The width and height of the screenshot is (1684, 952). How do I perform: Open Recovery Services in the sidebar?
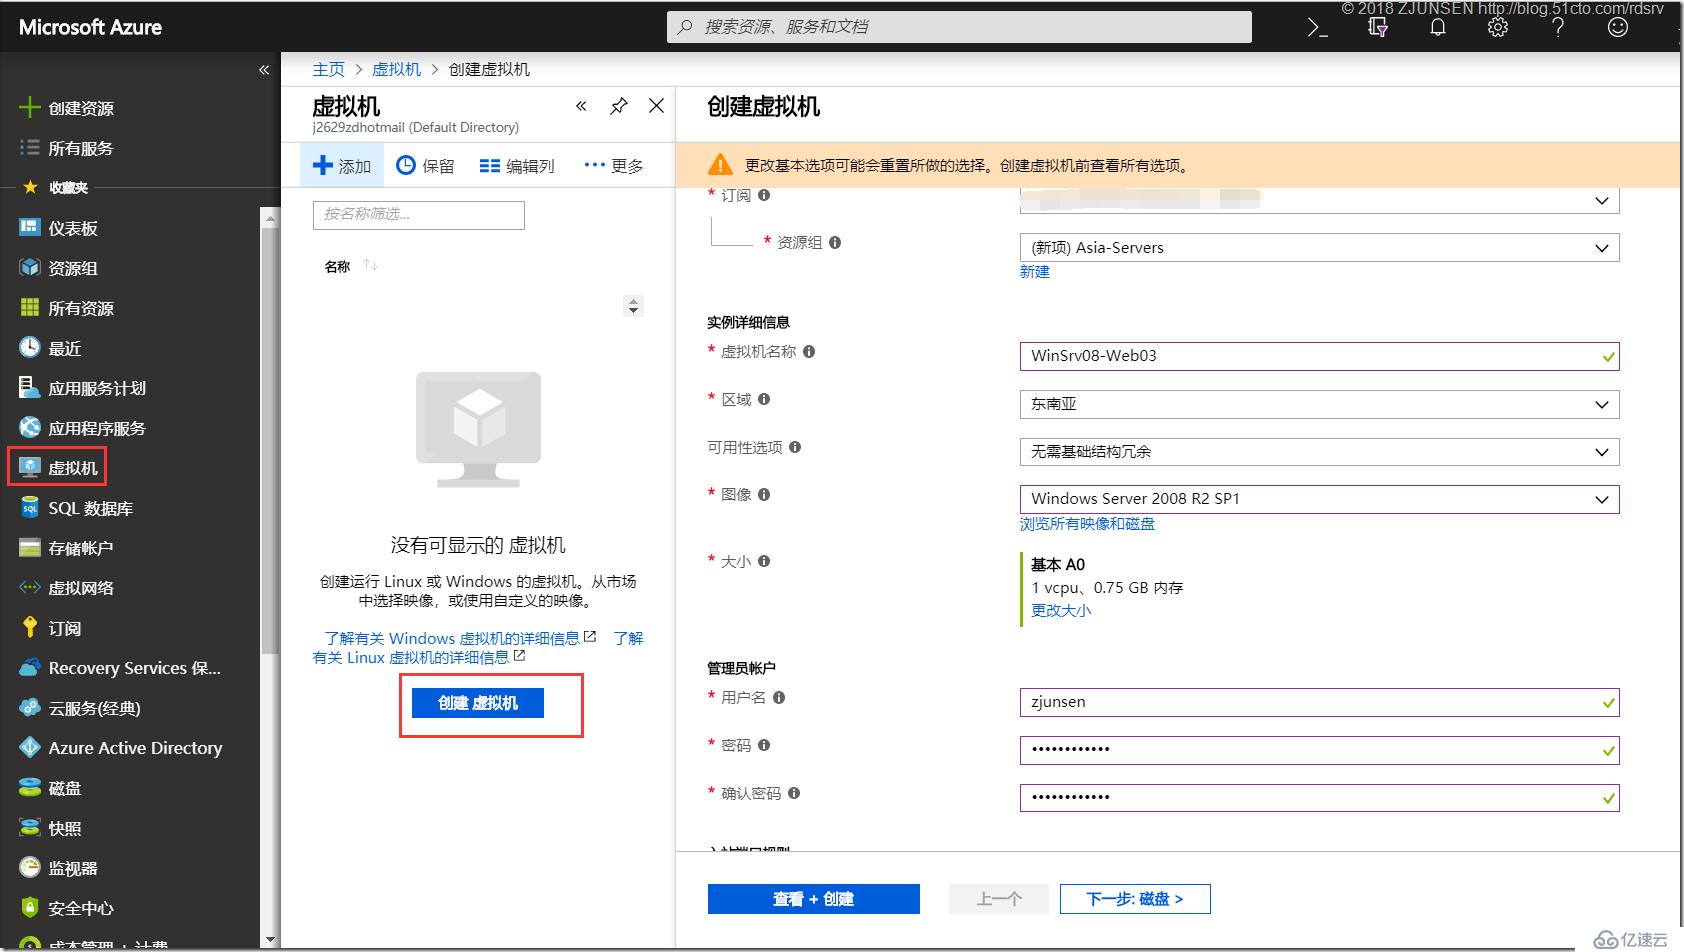click(x=121, y=668)
